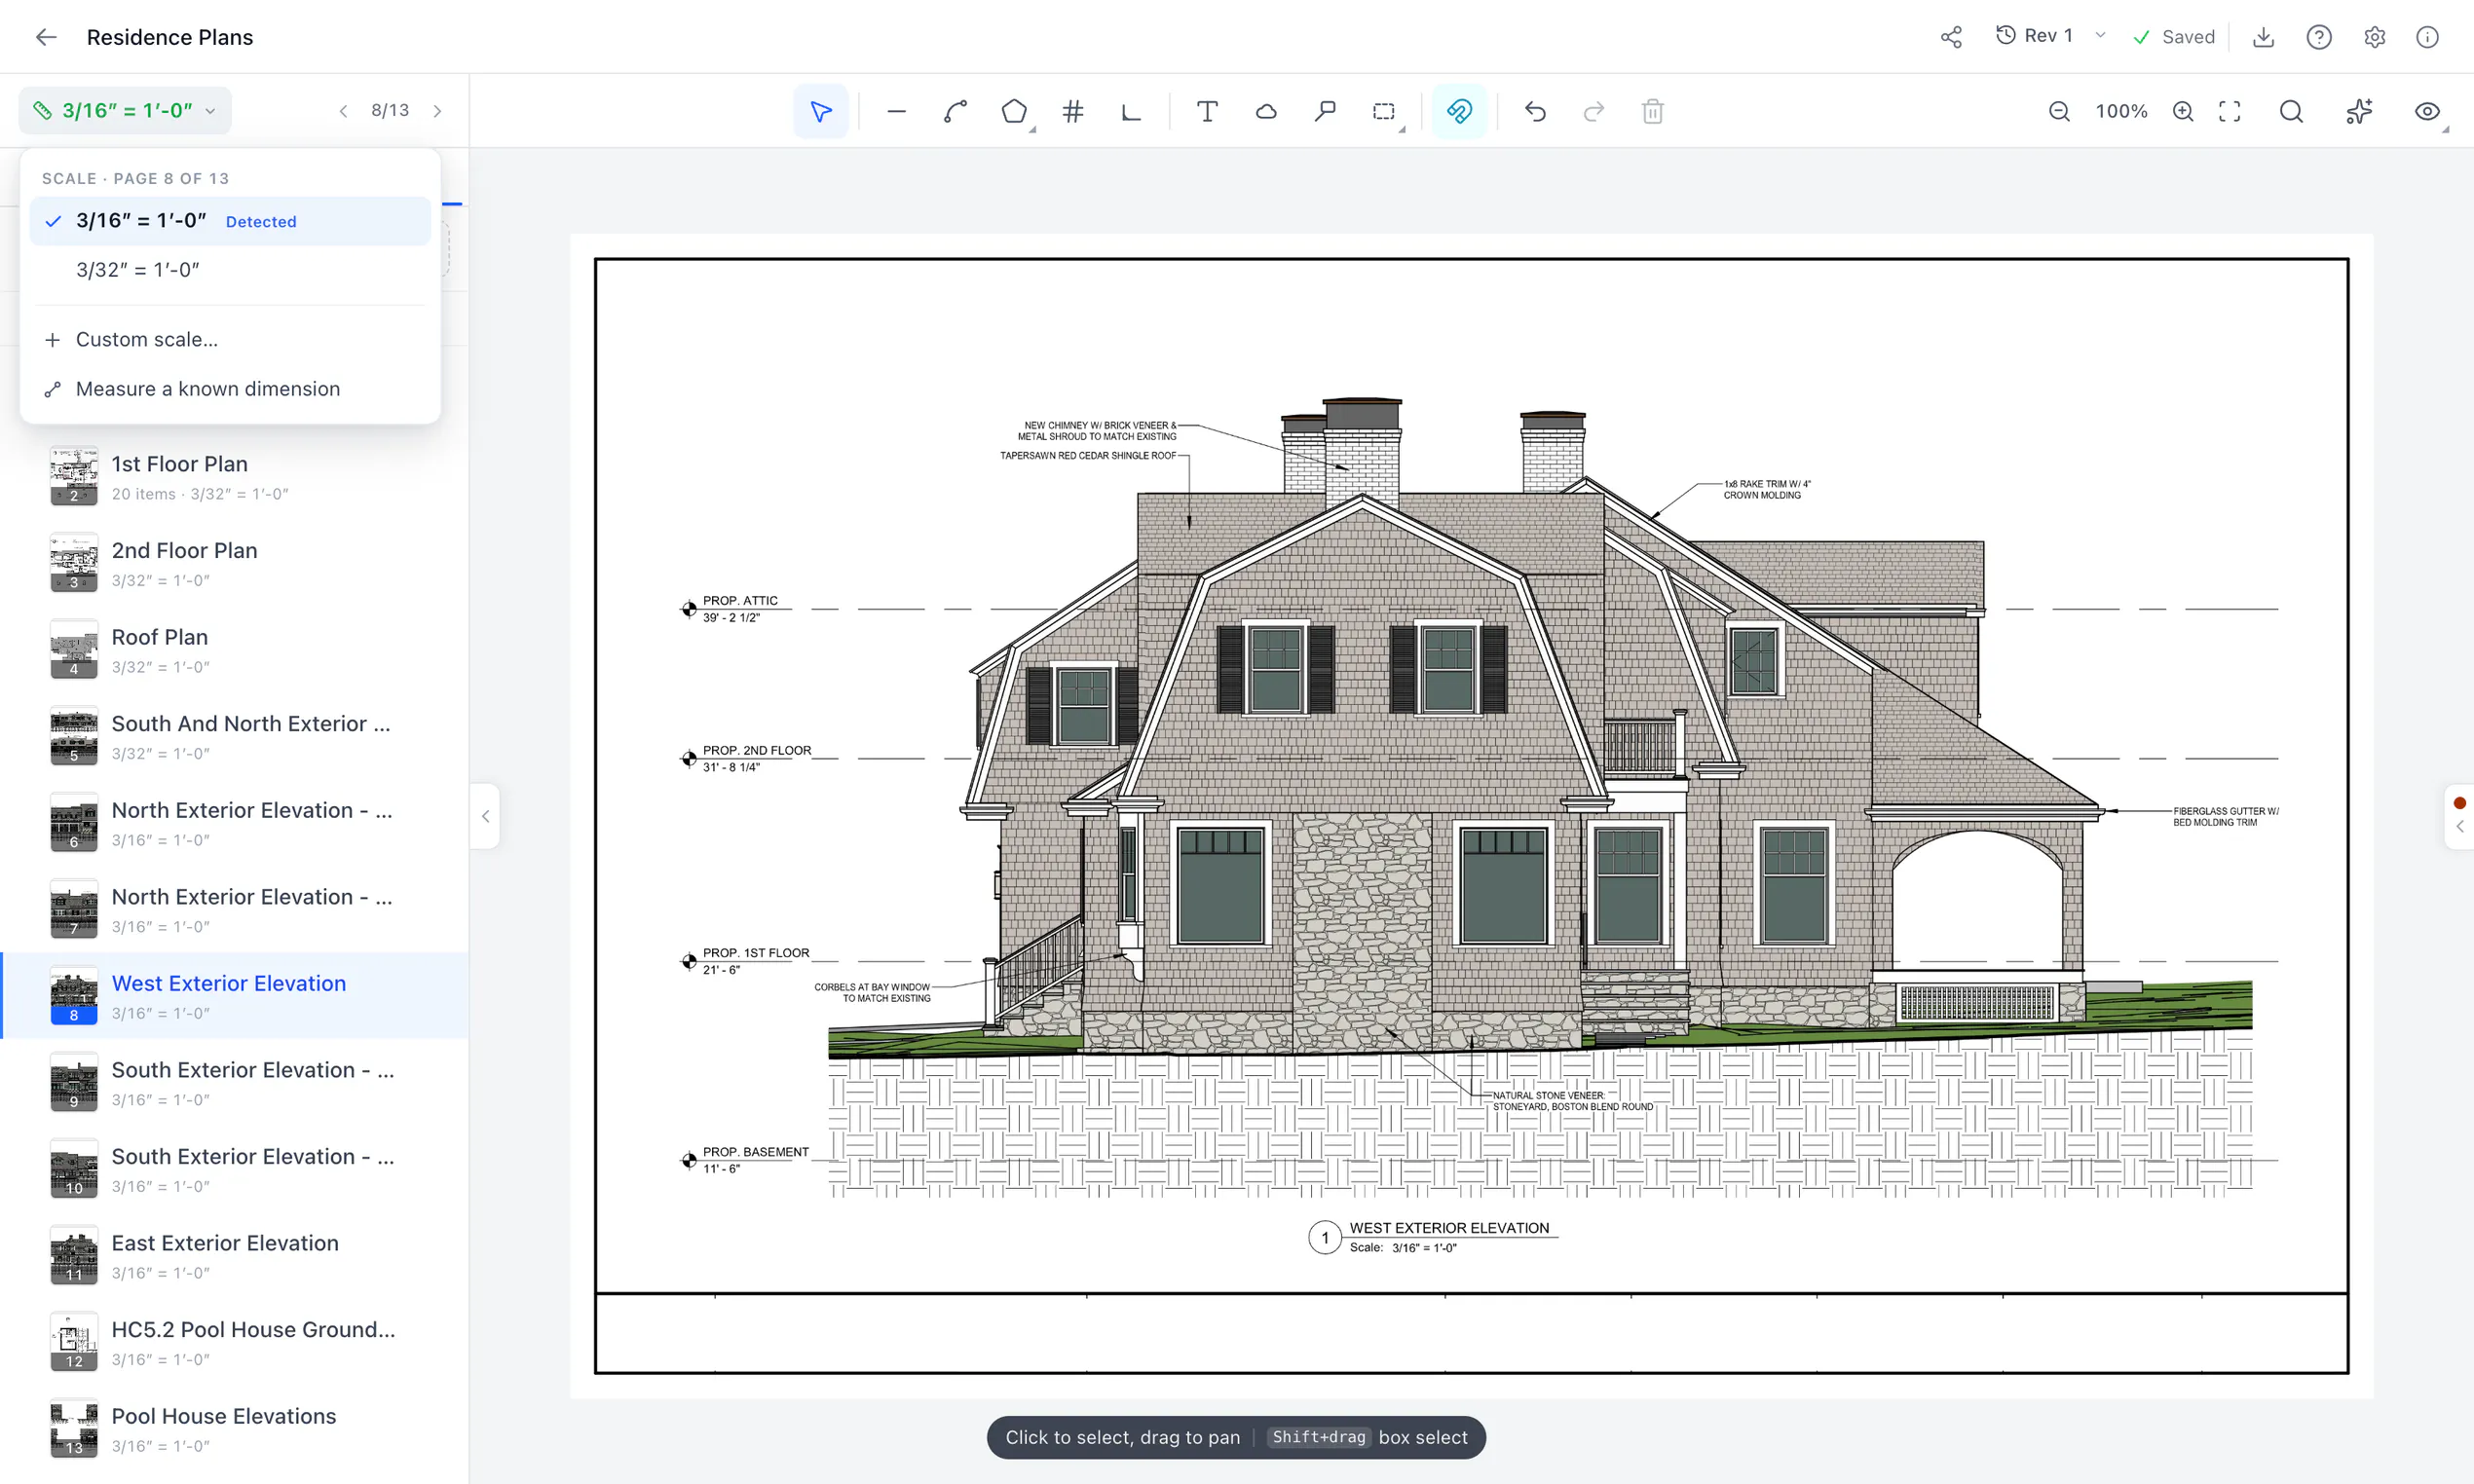The width and height of the screenshot is (2474, 1484).
Task: Delete selection with trash icon
Action: 1653,111
